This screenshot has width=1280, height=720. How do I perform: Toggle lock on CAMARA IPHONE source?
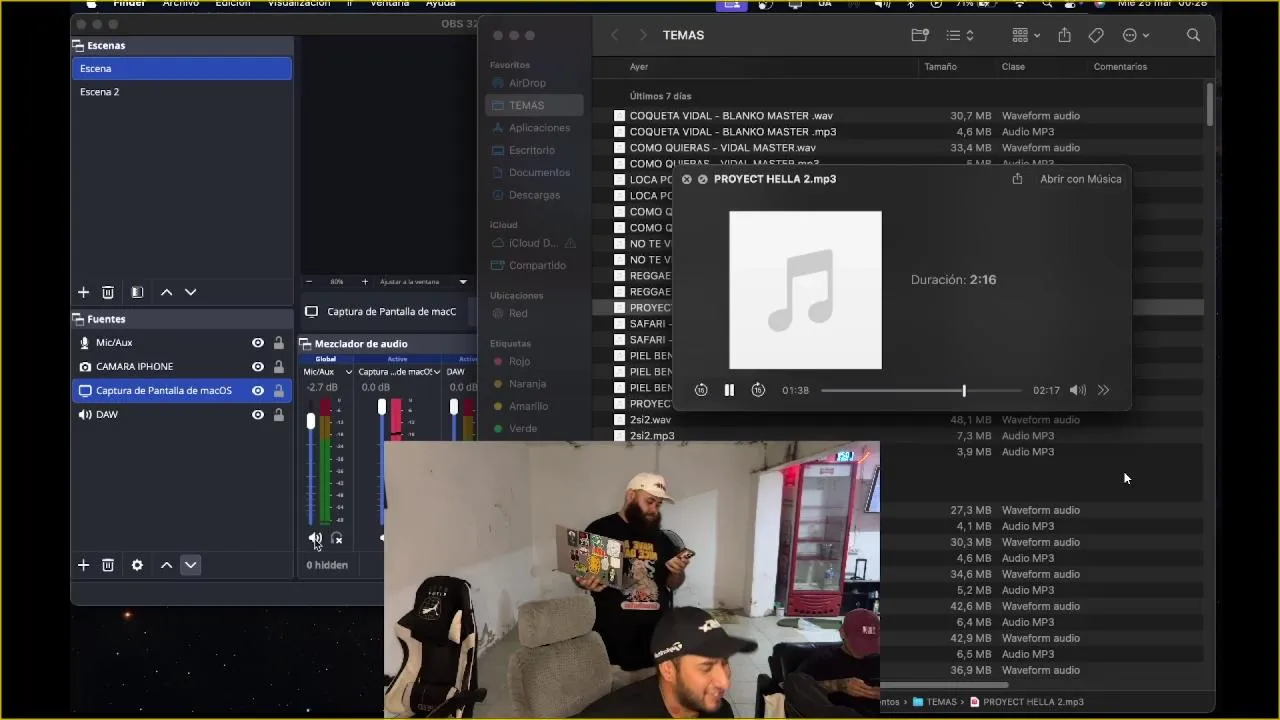279,367
